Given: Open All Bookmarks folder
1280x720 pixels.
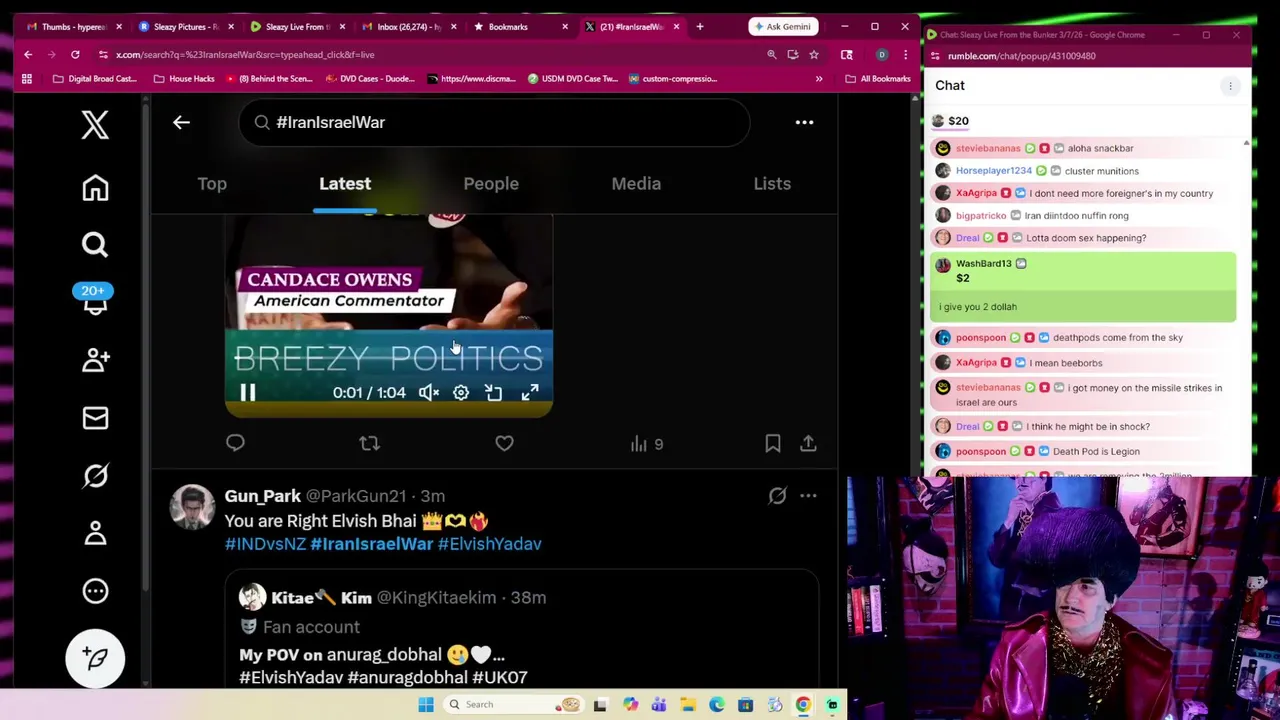Looking at the screenshot, I should (x=877, y=79).
